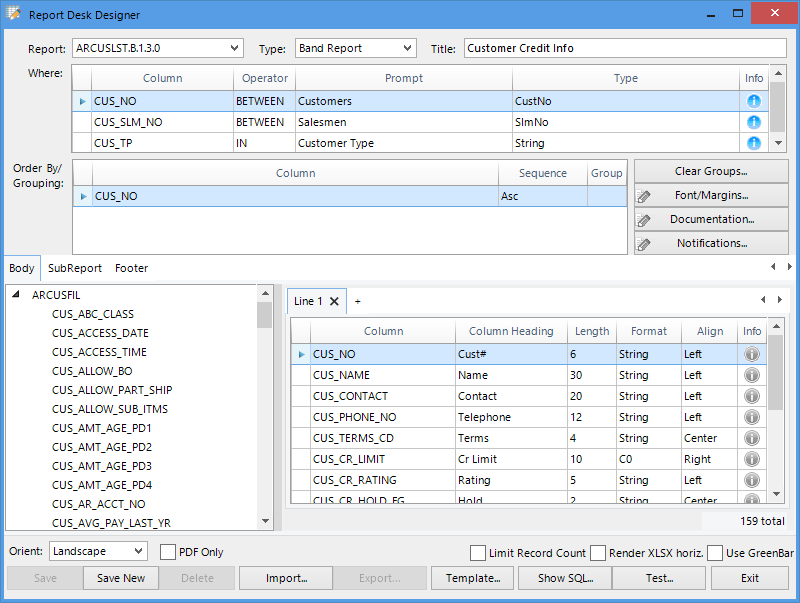Toggle Limit Record Count checkbox
This screenshot has width=800, height=603.
[478, 553]
